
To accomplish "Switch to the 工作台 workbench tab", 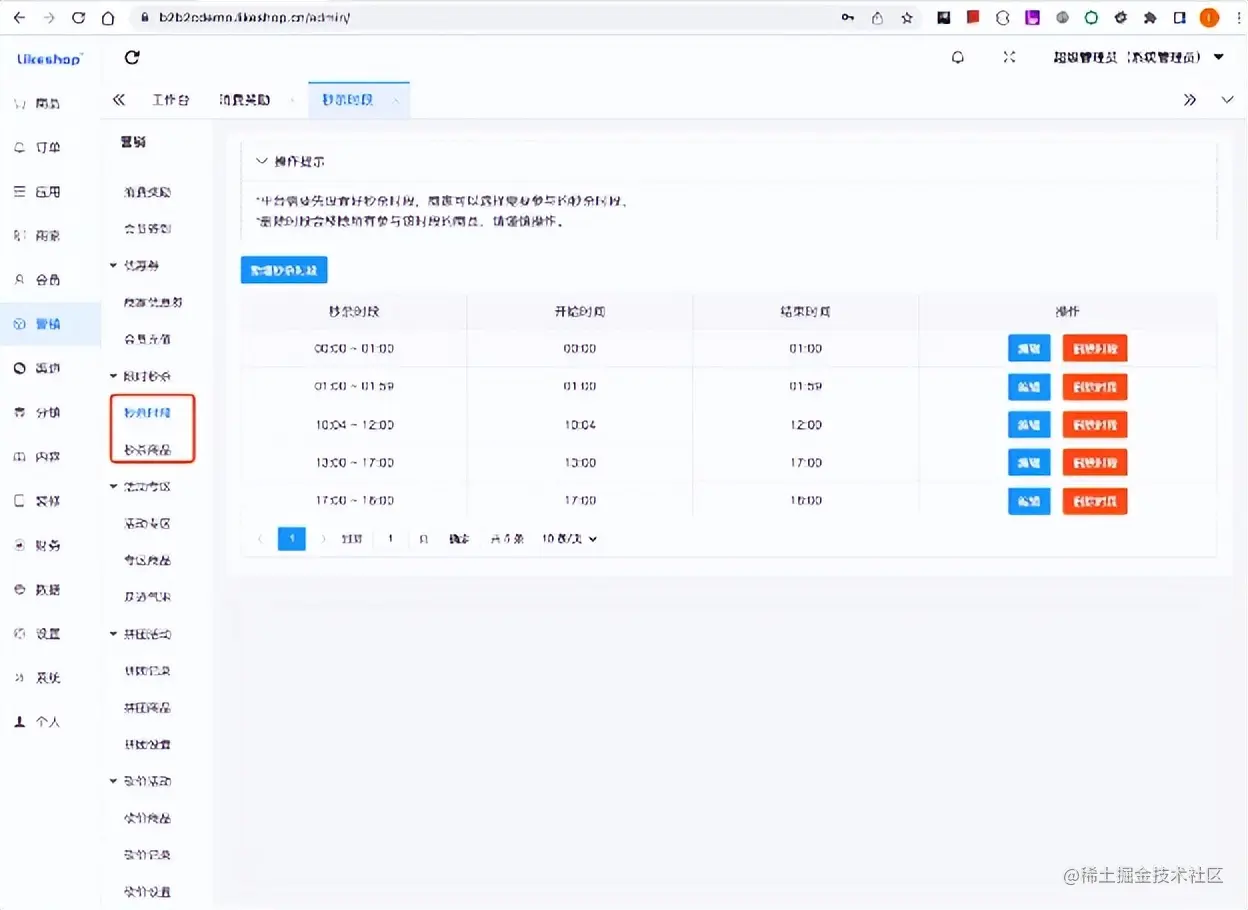I will click(x=171, y=100).
